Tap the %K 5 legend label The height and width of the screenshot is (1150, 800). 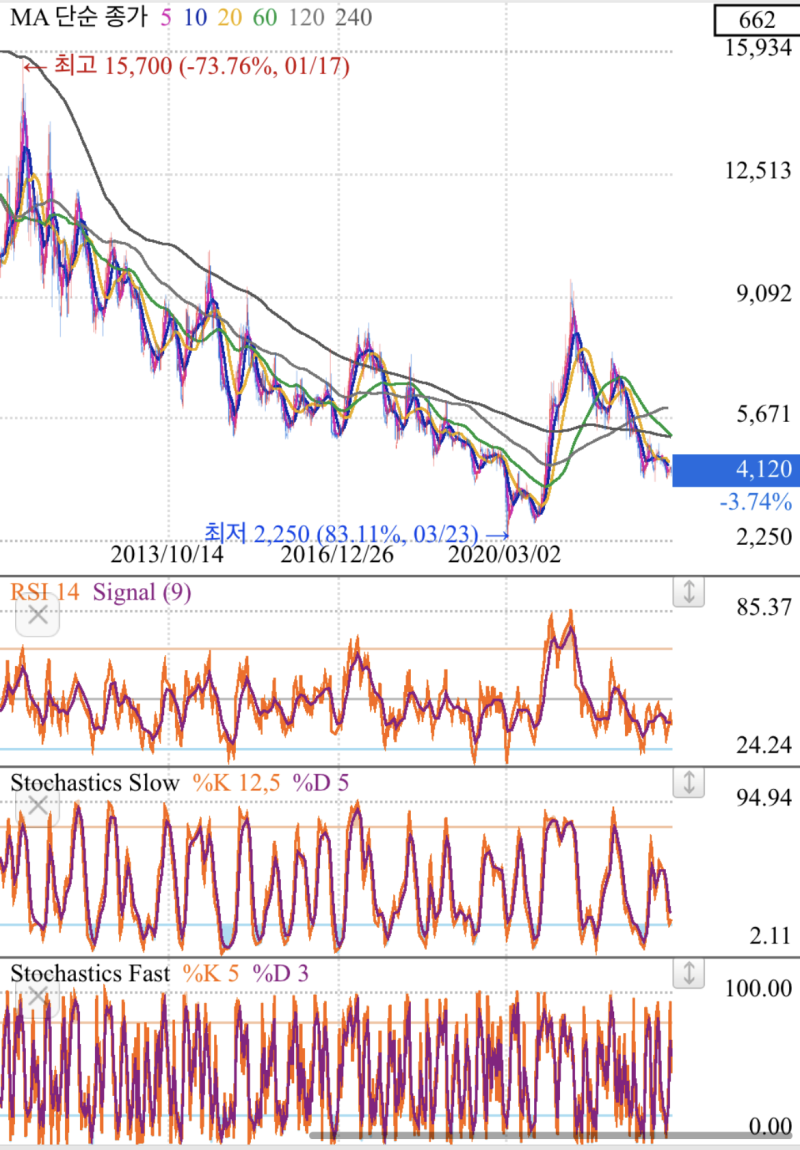click(x=211, y=973)
